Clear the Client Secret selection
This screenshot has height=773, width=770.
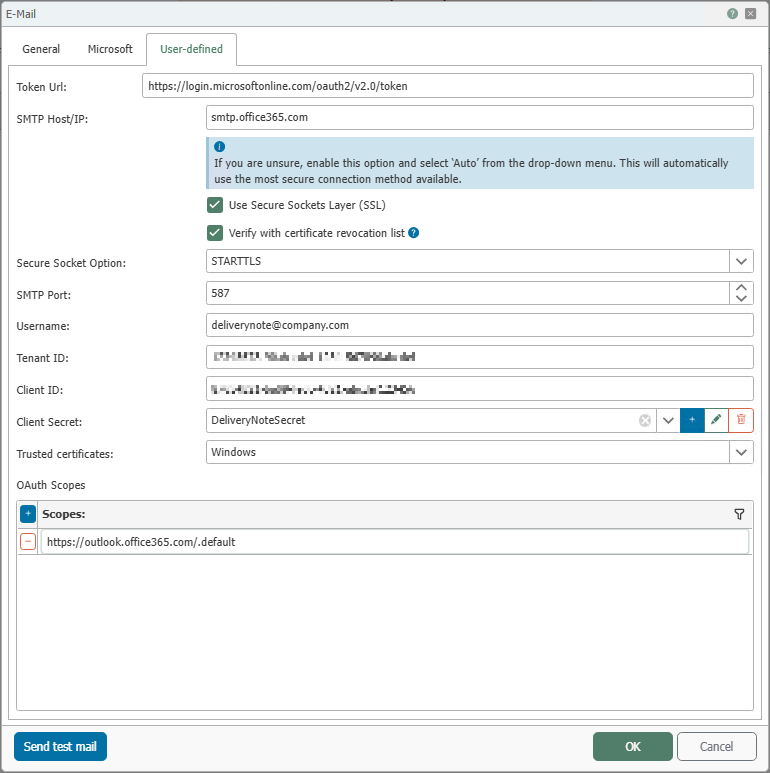[x=645, y=421]
